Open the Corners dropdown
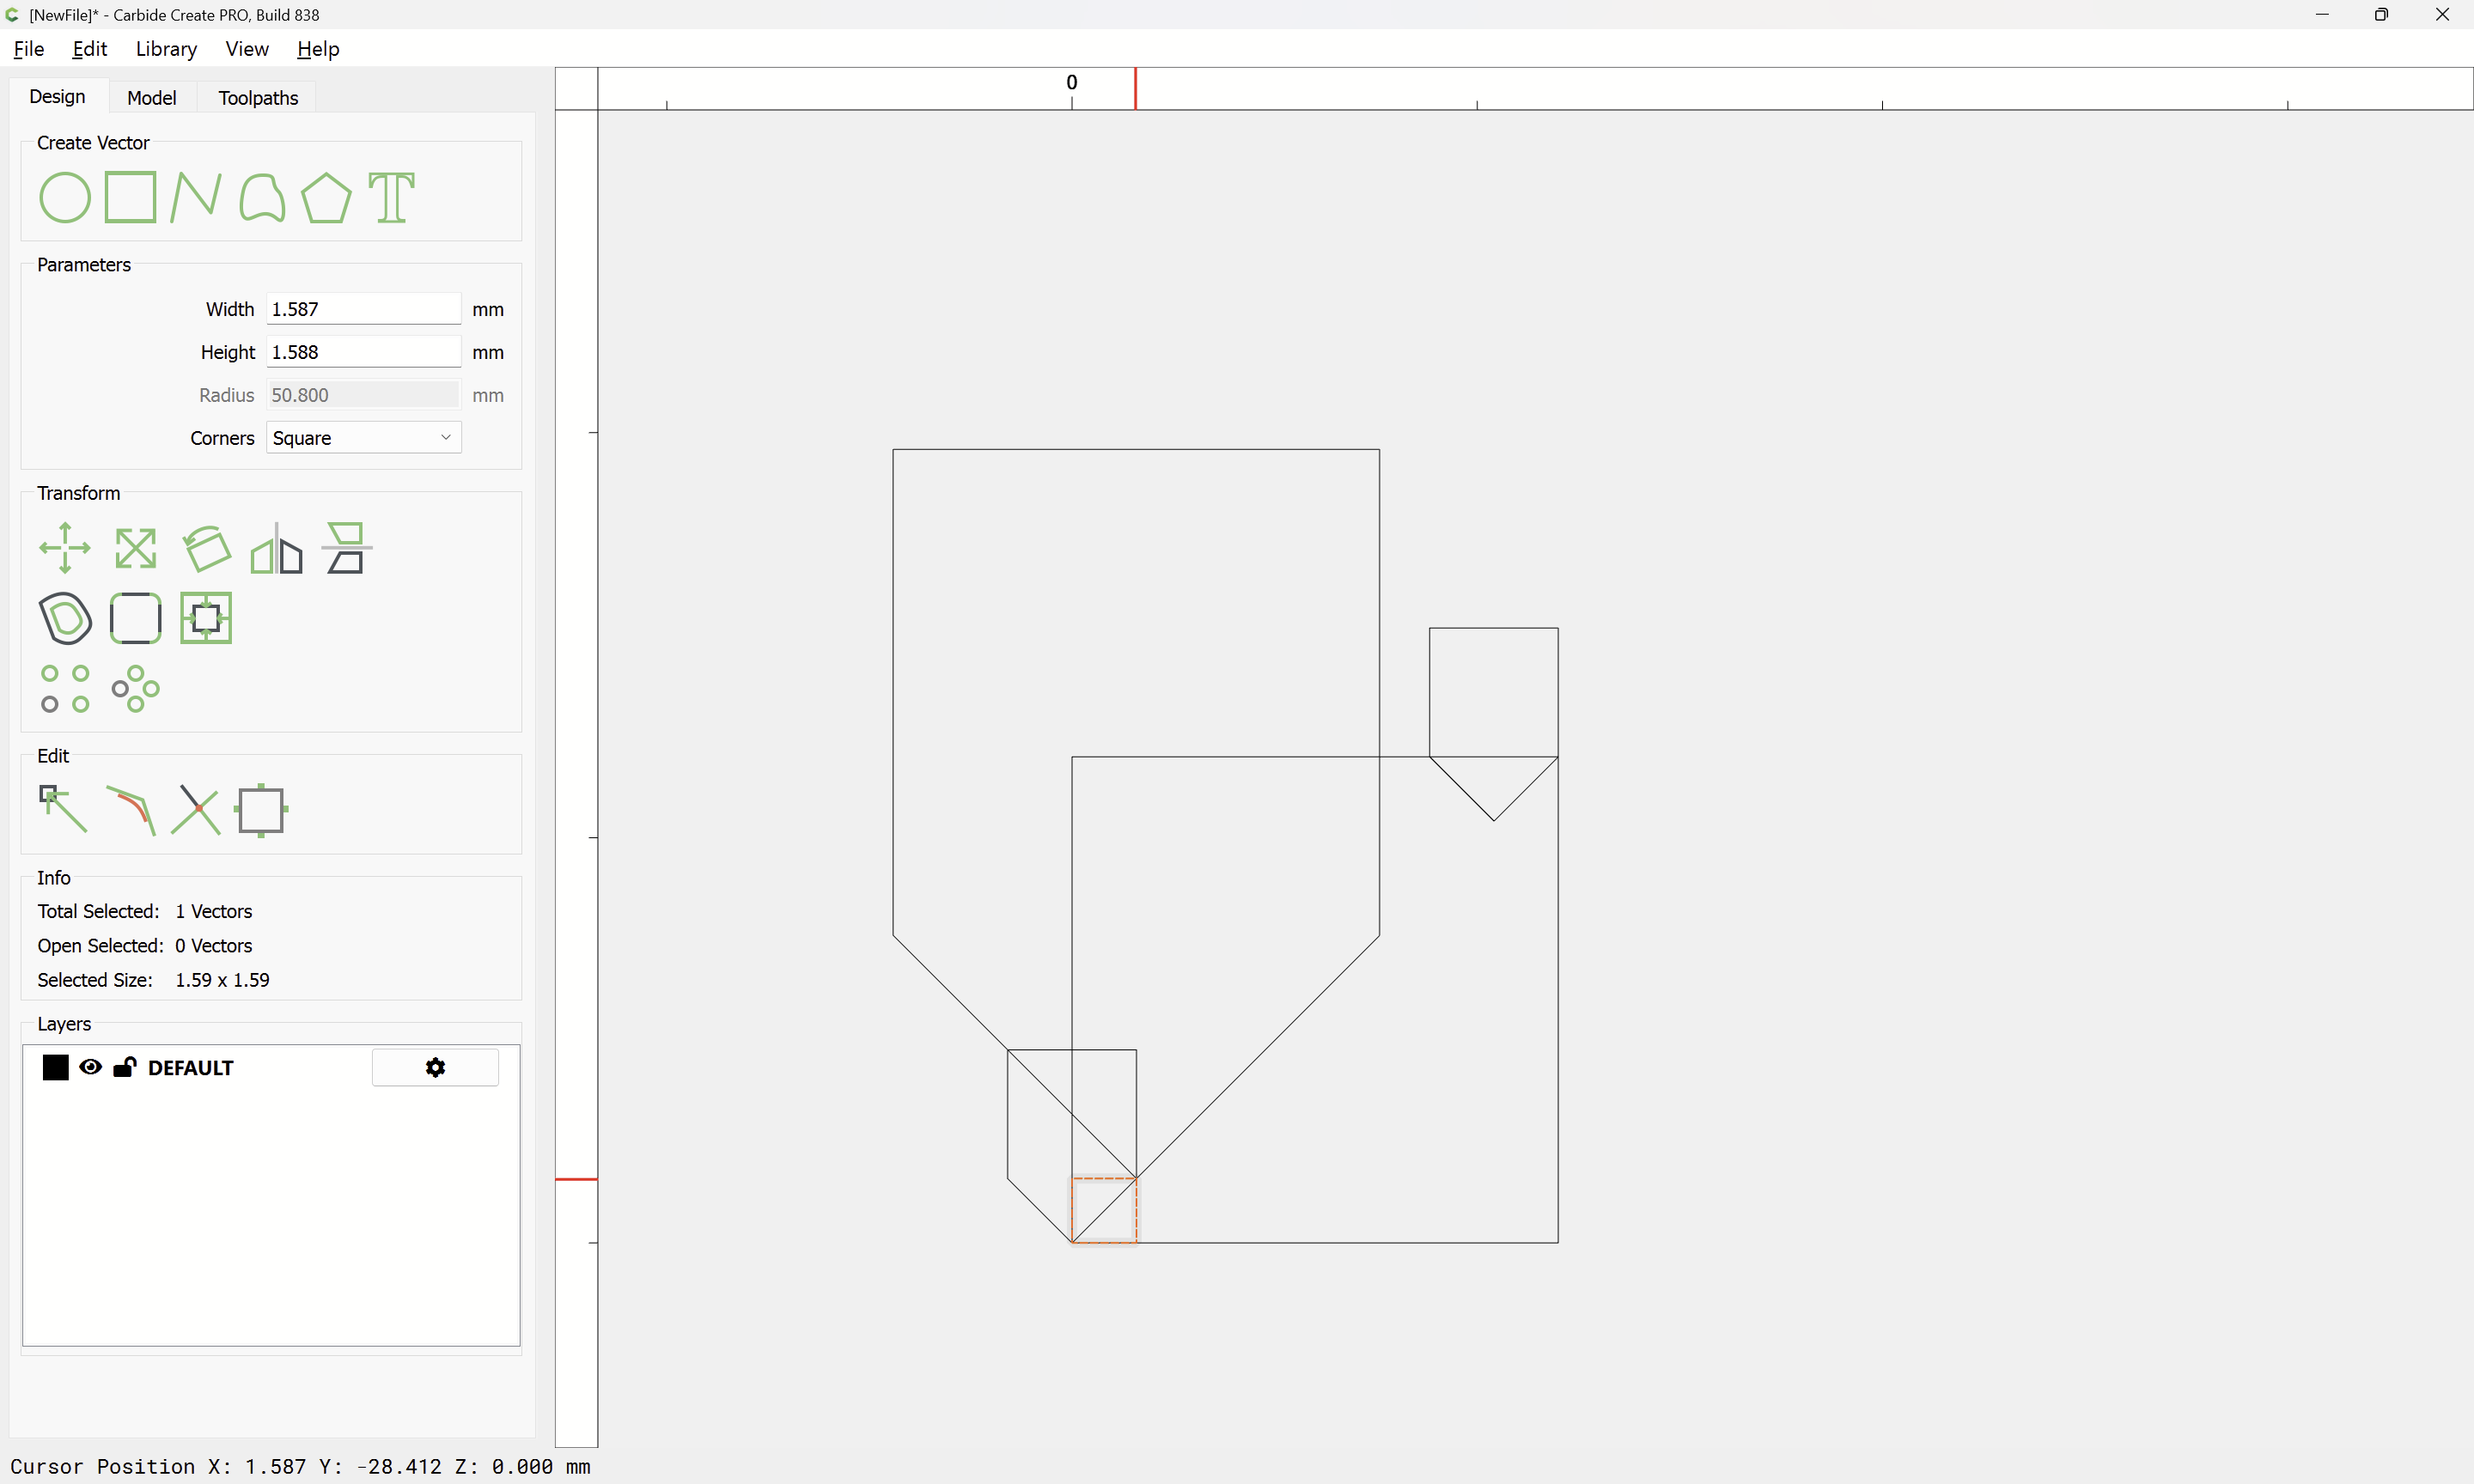Image resolution: width=2474 pixels, height=1484 pixels. click(363, 438)
